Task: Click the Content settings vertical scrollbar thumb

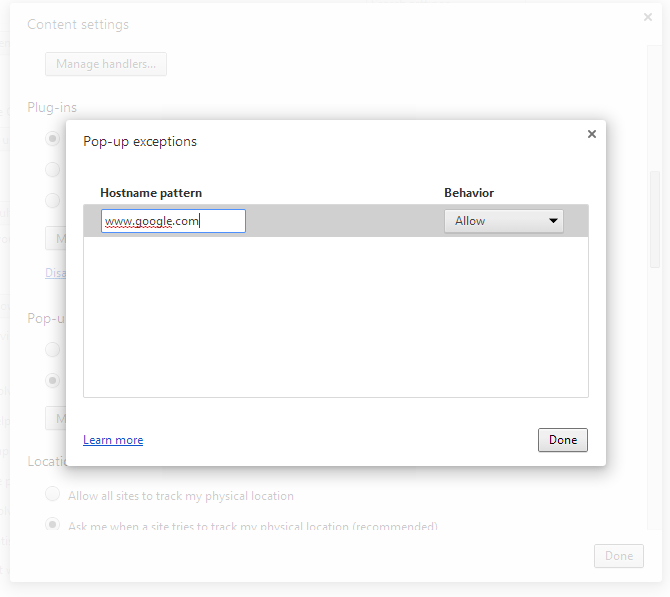Action: (x=655, y=219)
